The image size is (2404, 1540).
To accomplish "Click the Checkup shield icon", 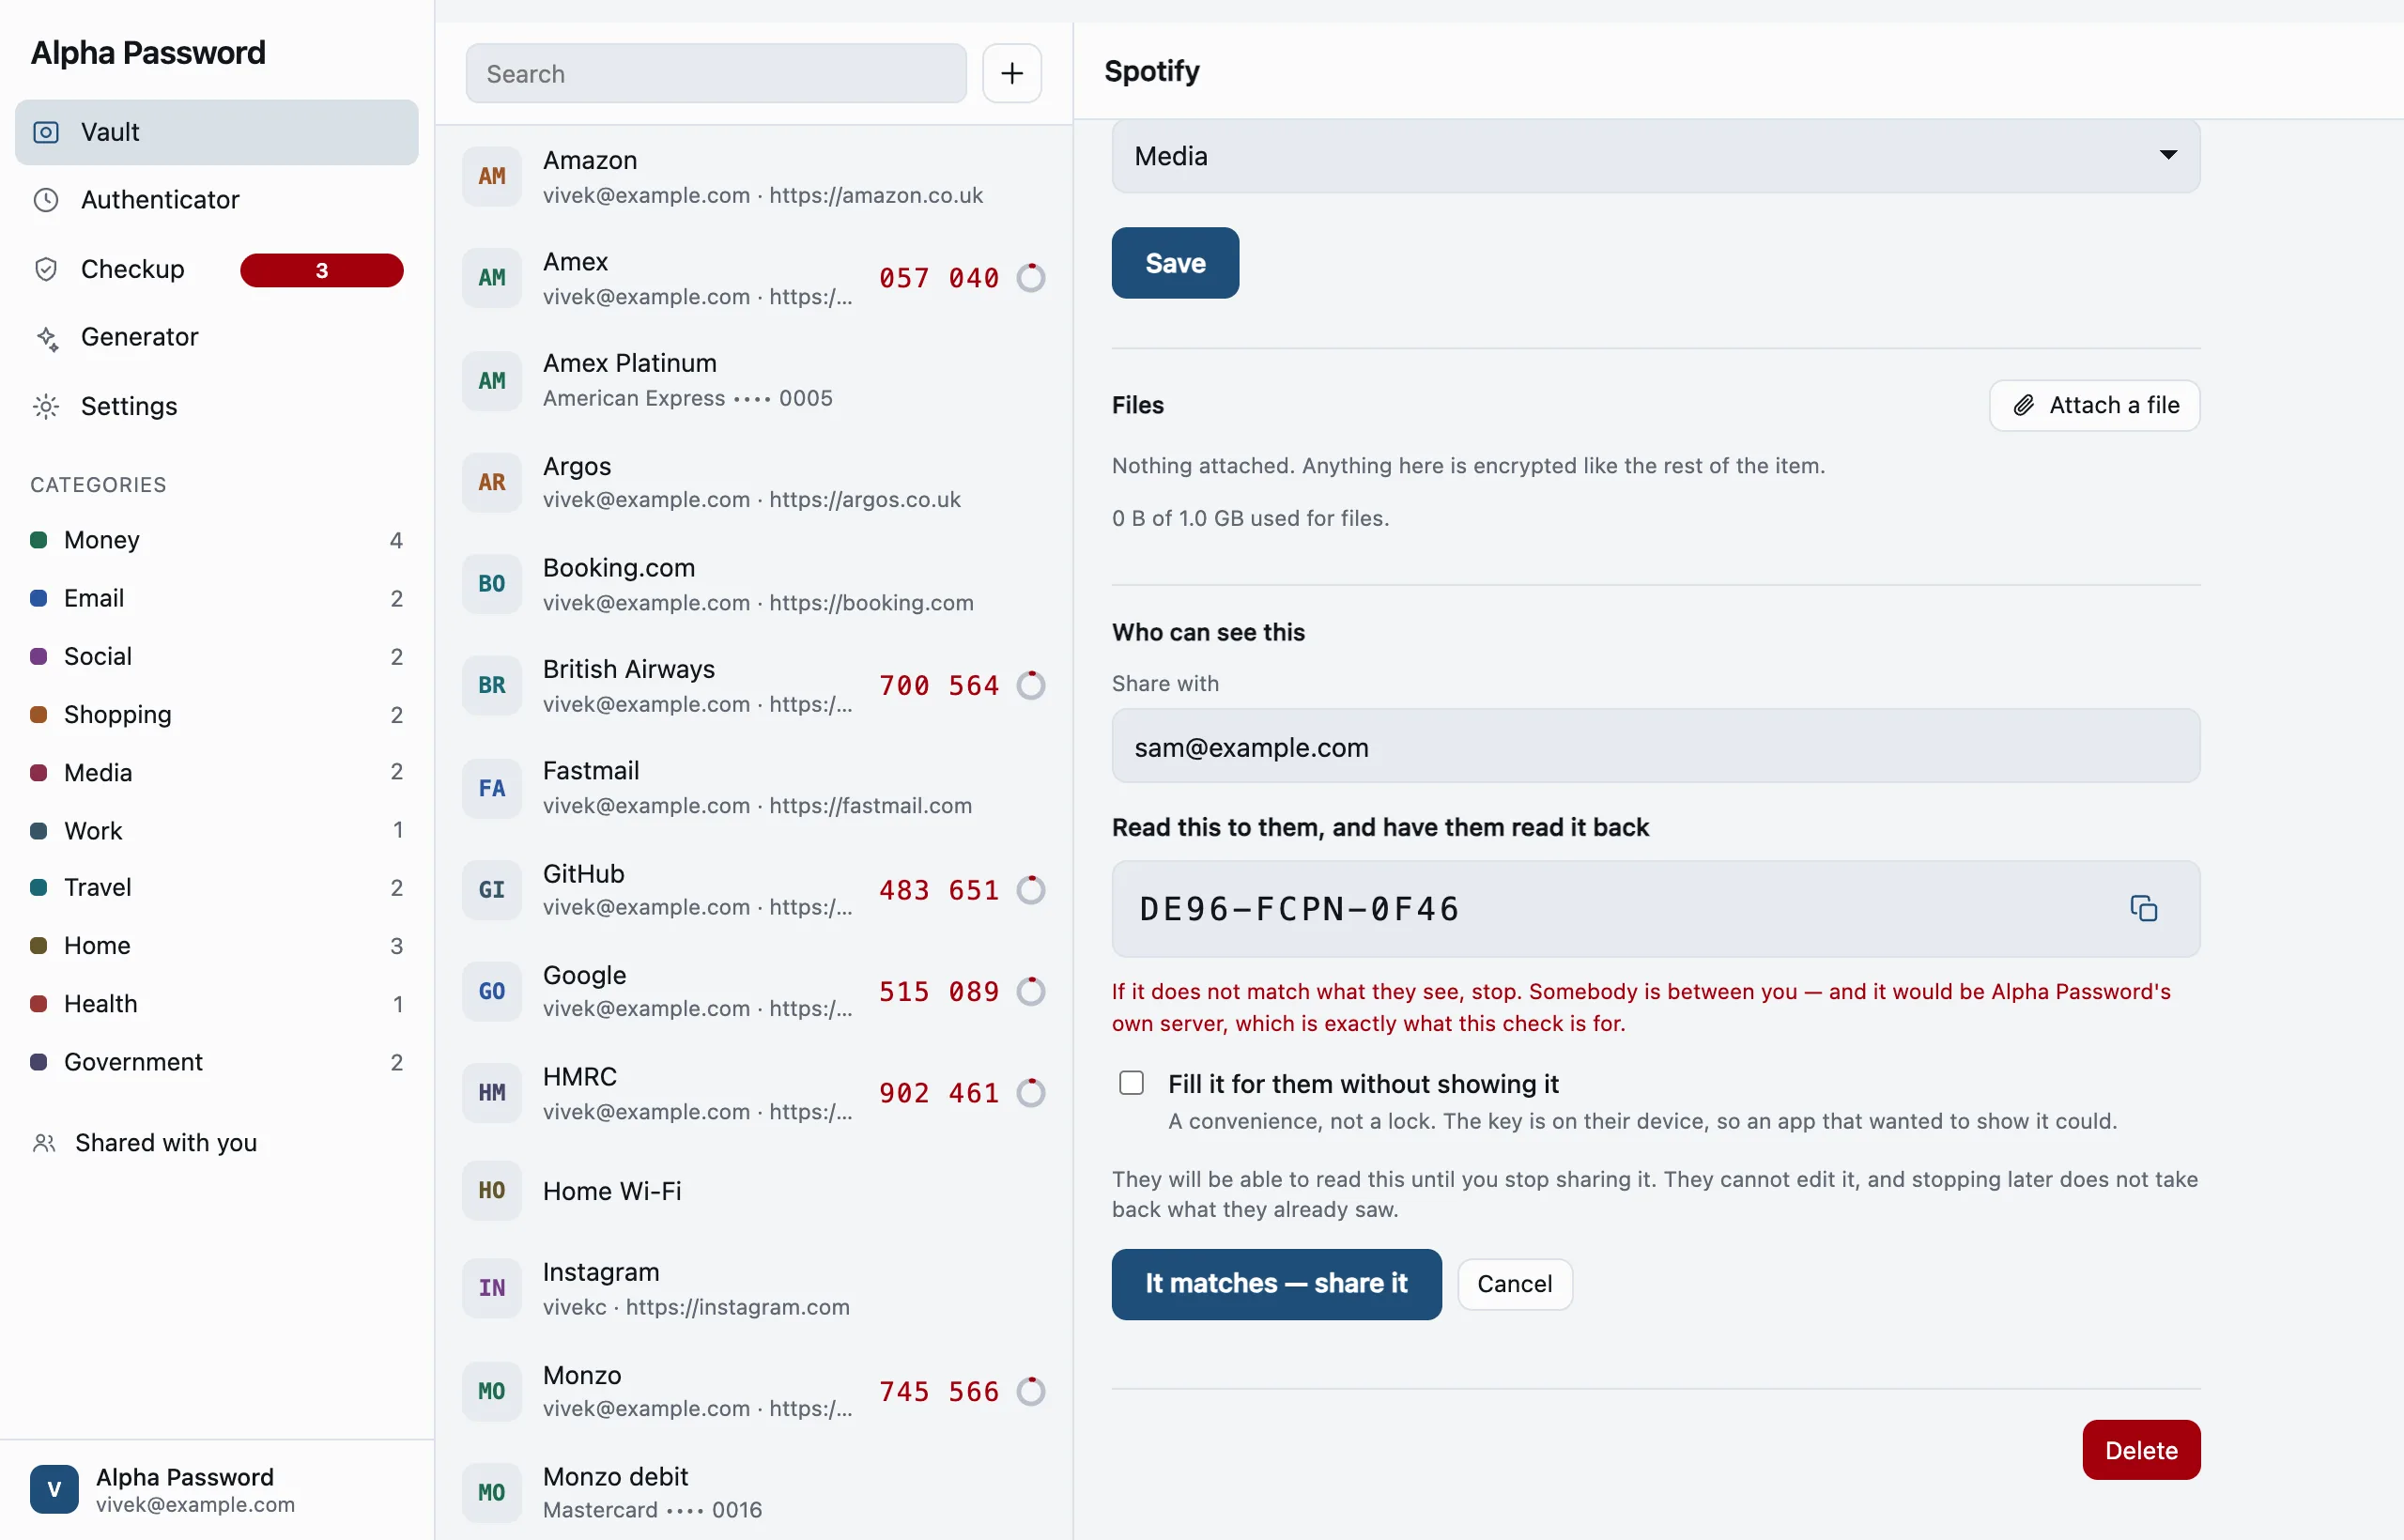I will [x=46, y=269].
